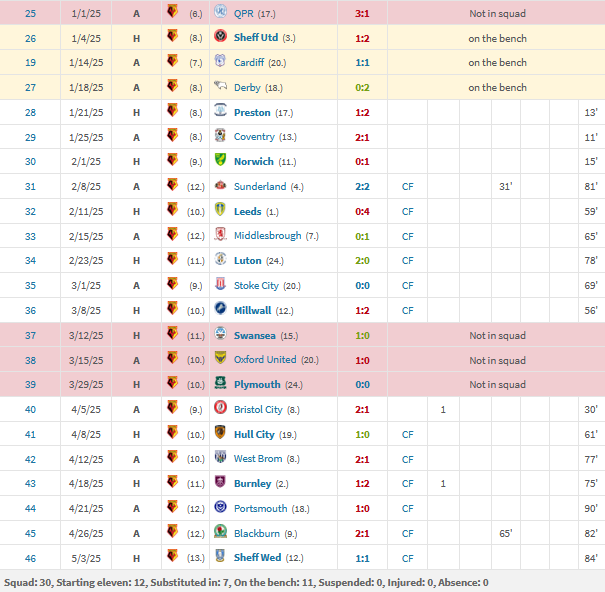This screenshot has height=592, width=605.
Task: Open the 2:0 result against Luton
Action: click(x=362, y=261)
